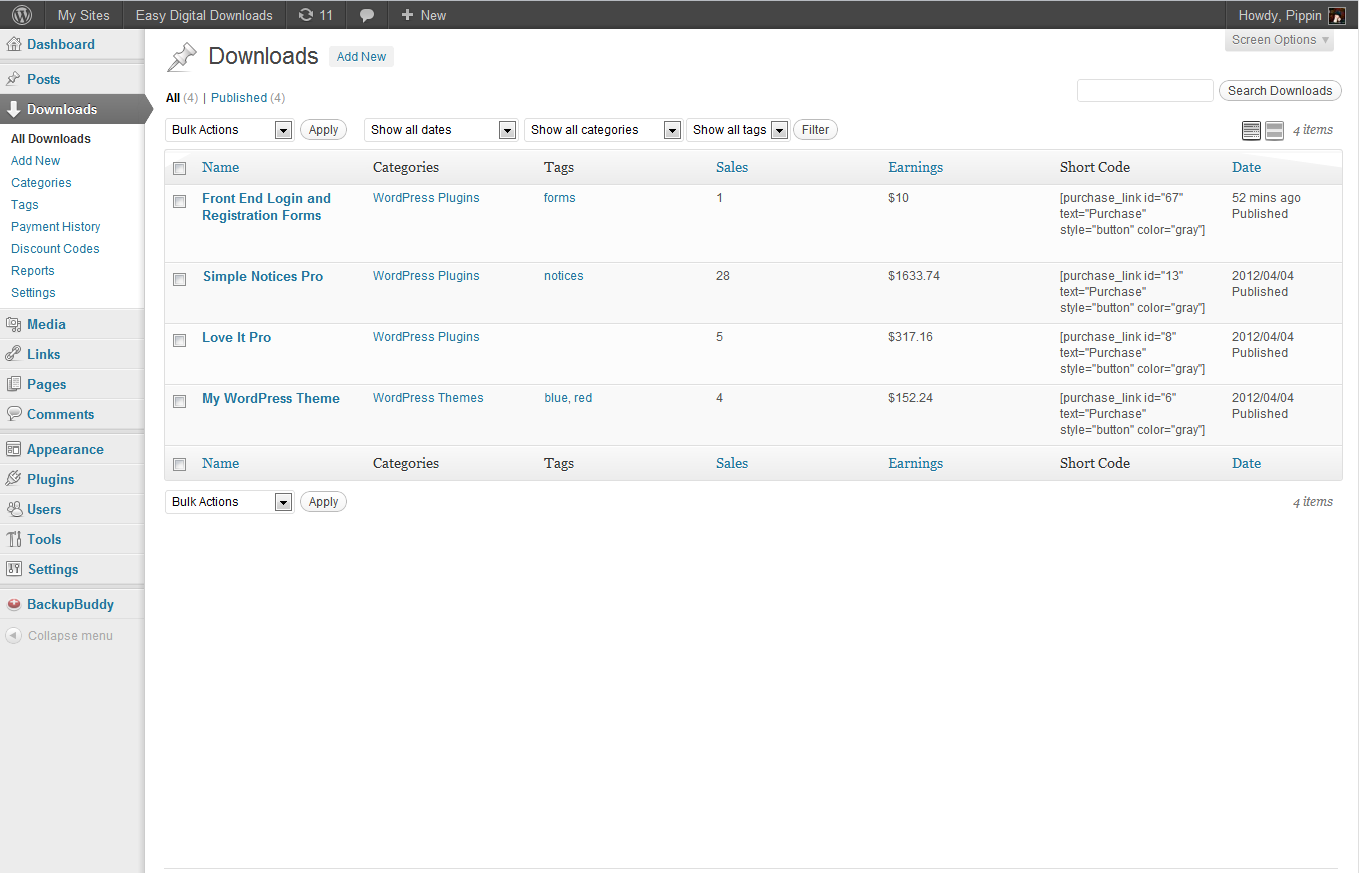This screenshot has width=1359, height=873.
Task: Open the top Bulk Actions dropdown
Action: 229,130
